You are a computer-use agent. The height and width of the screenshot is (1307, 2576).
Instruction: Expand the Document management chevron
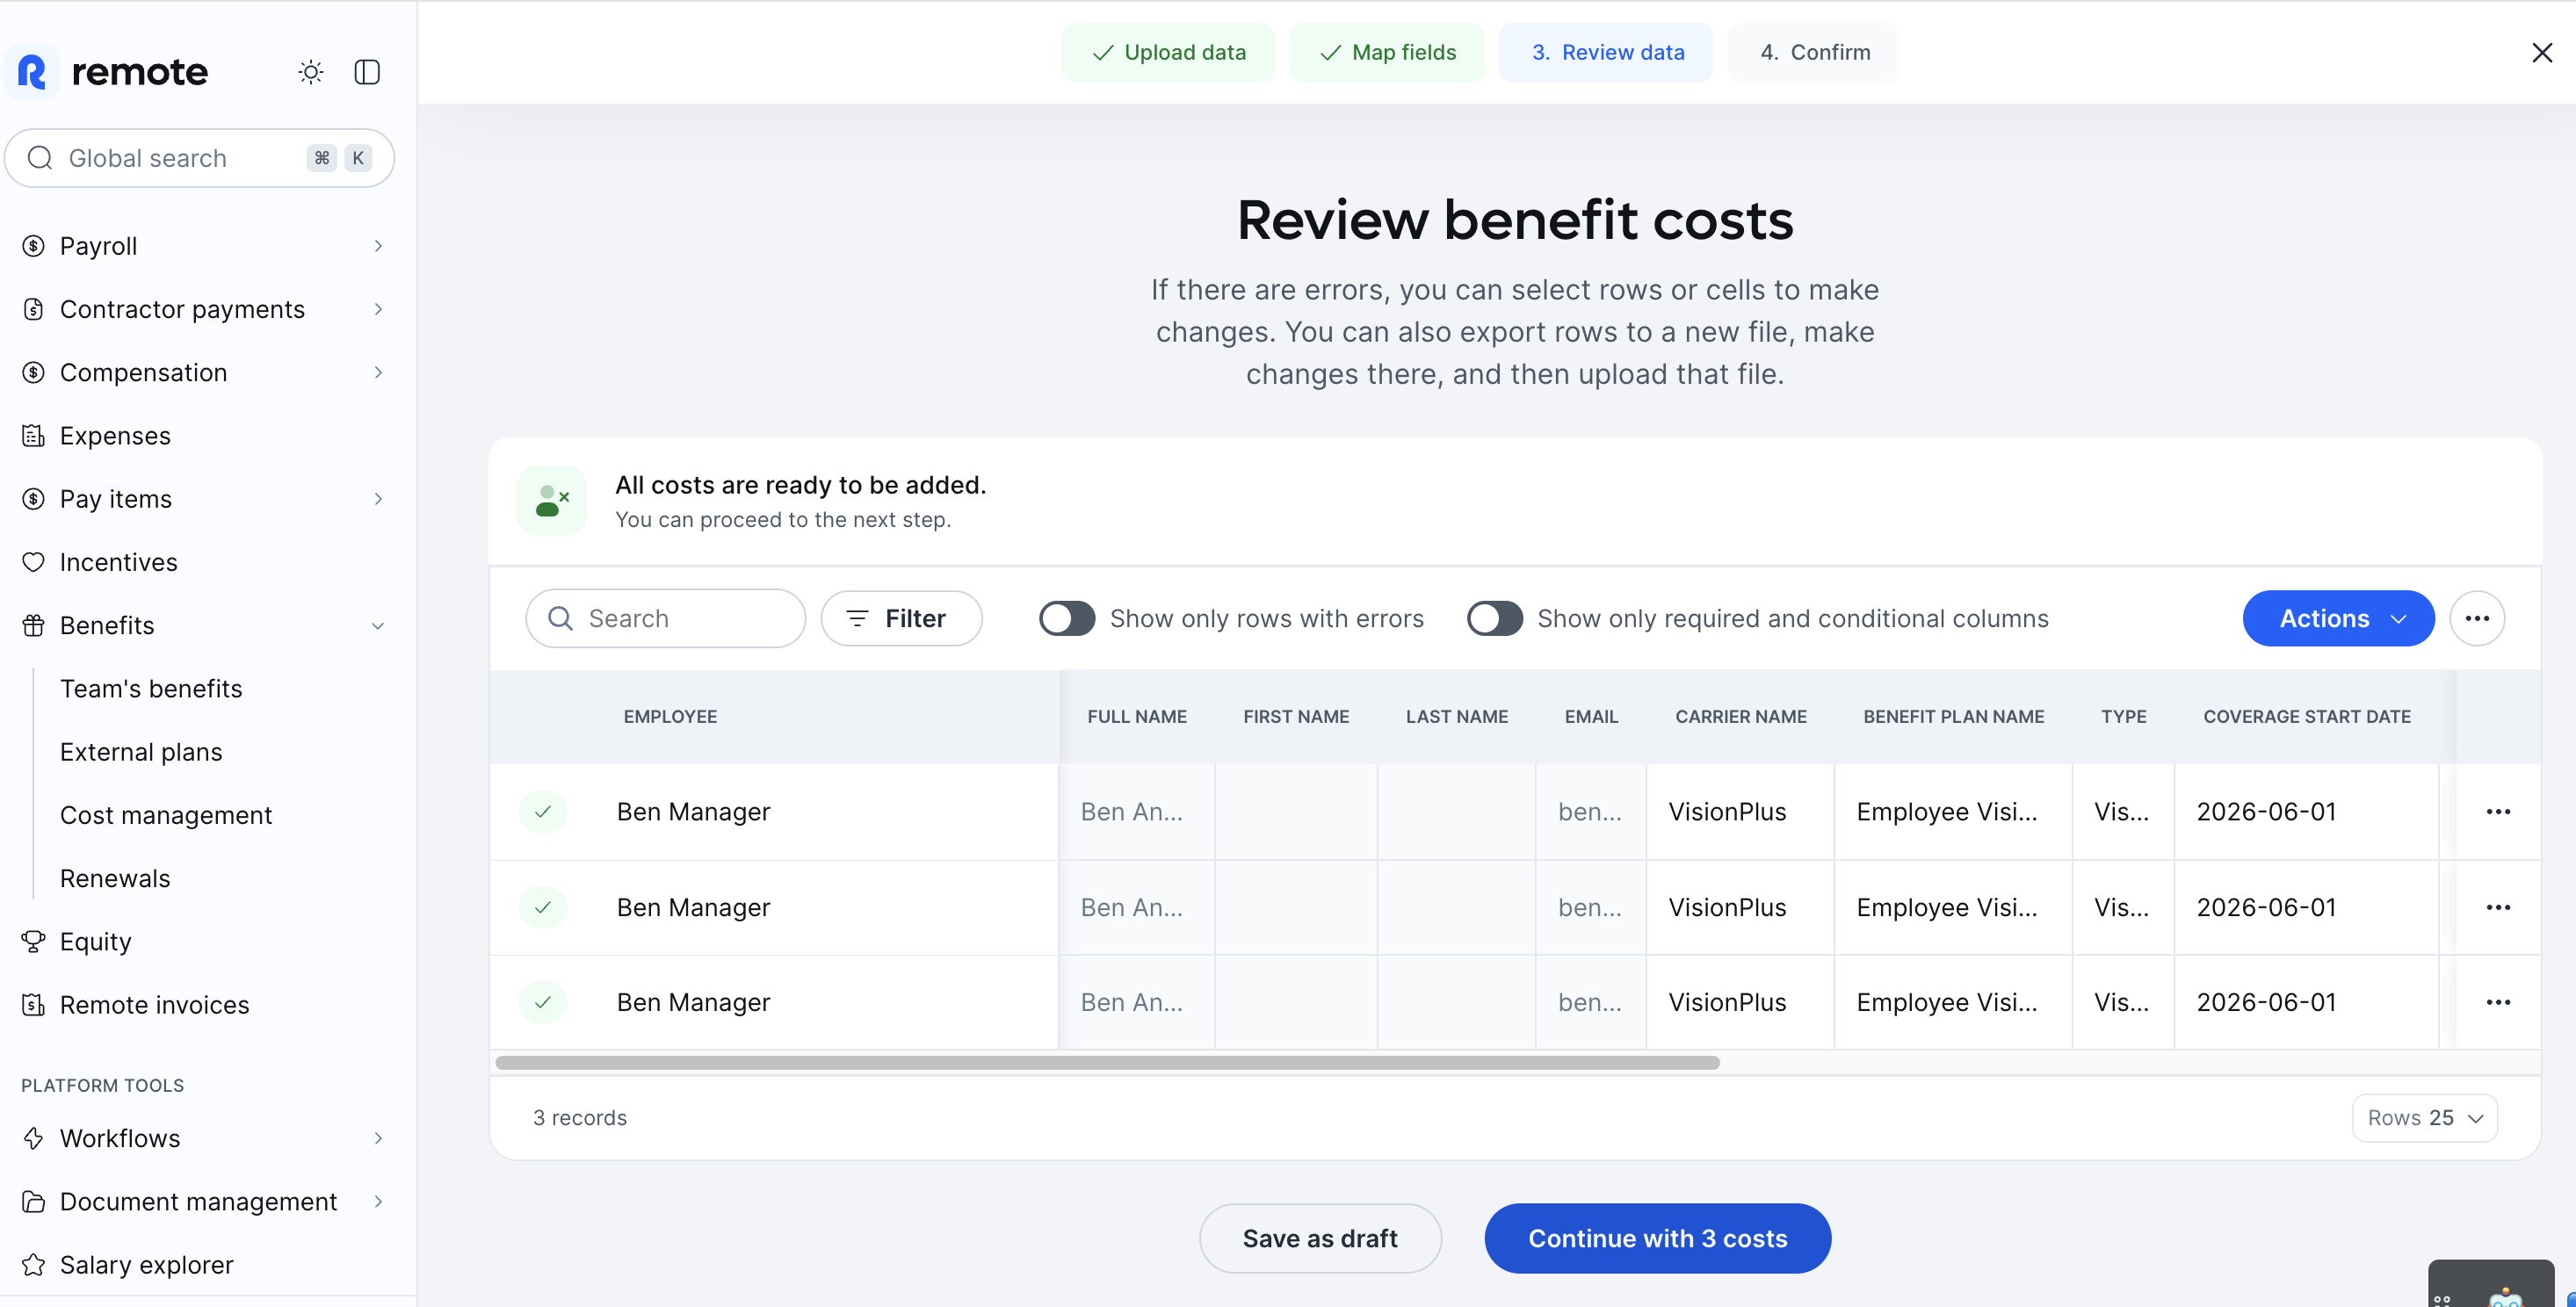[x=378, y=1201]
